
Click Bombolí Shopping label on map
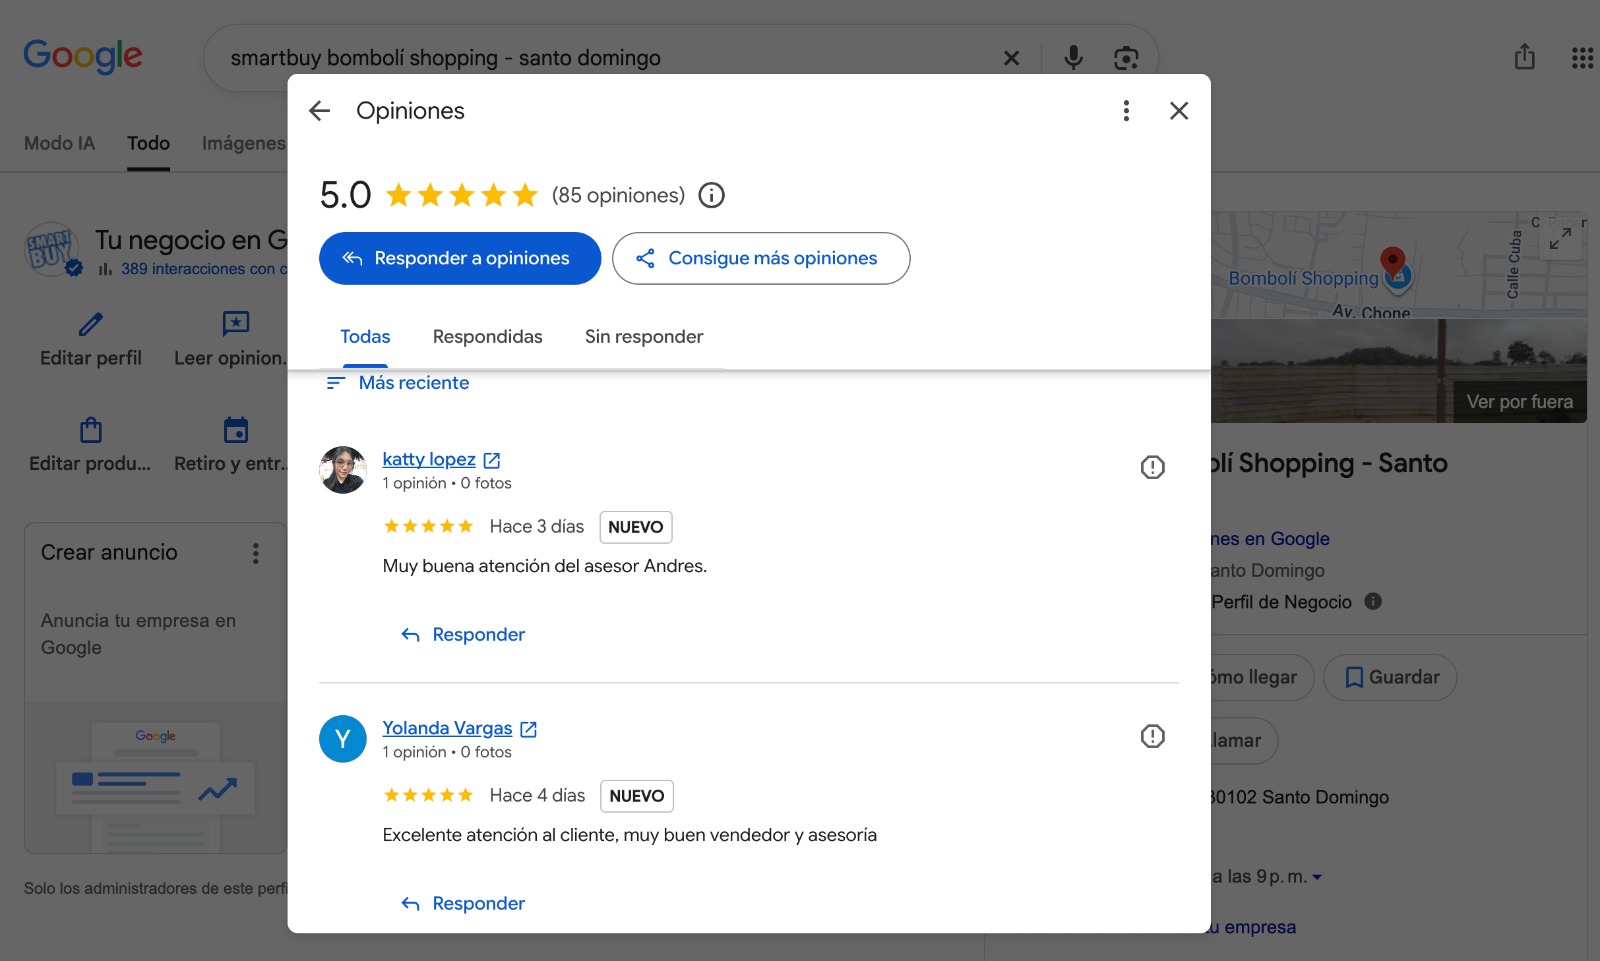pyautogui.click(x=1303, y=279)
